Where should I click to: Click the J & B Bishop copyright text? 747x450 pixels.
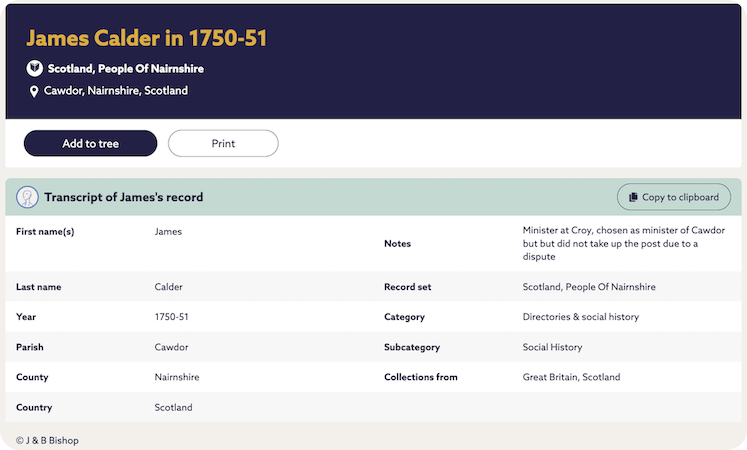pyautogui.click(x=47, y=440)
